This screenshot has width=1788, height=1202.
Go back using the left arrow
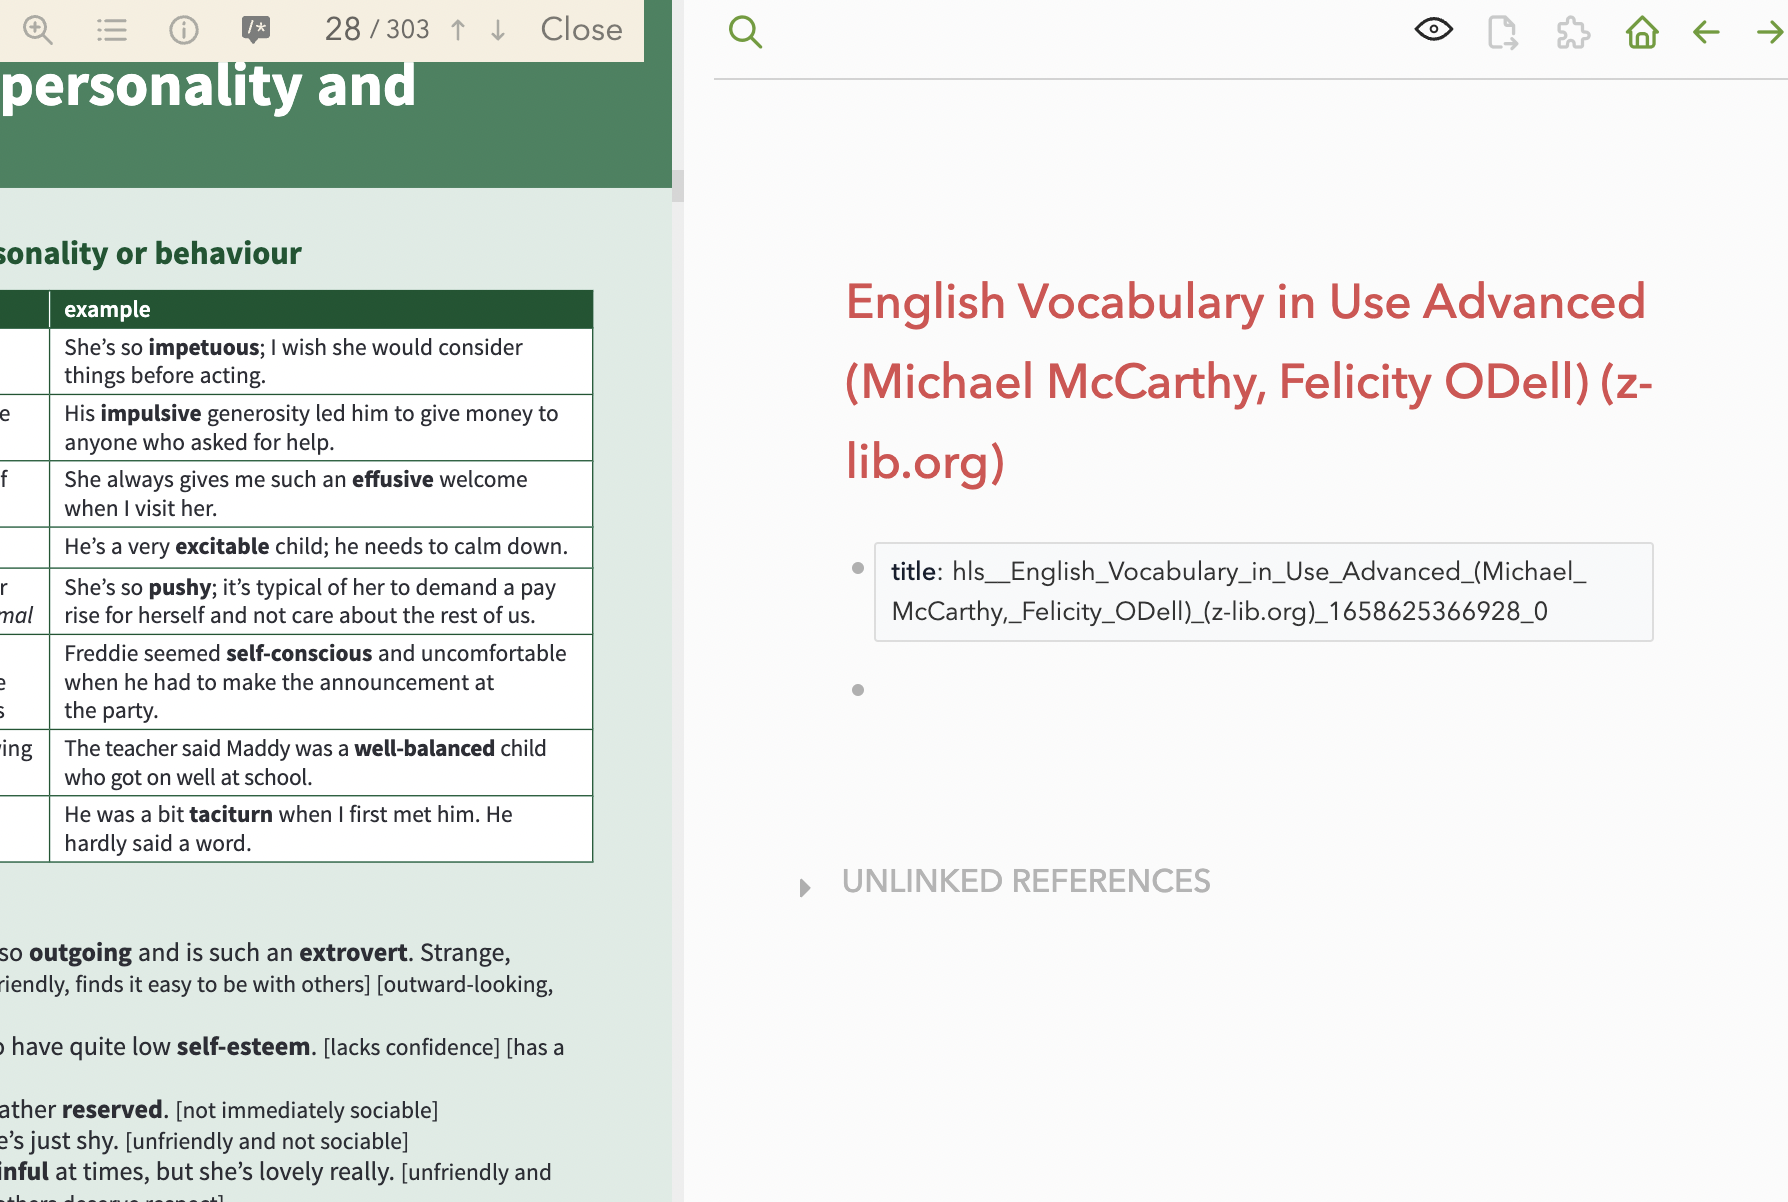click(1705, 31)
